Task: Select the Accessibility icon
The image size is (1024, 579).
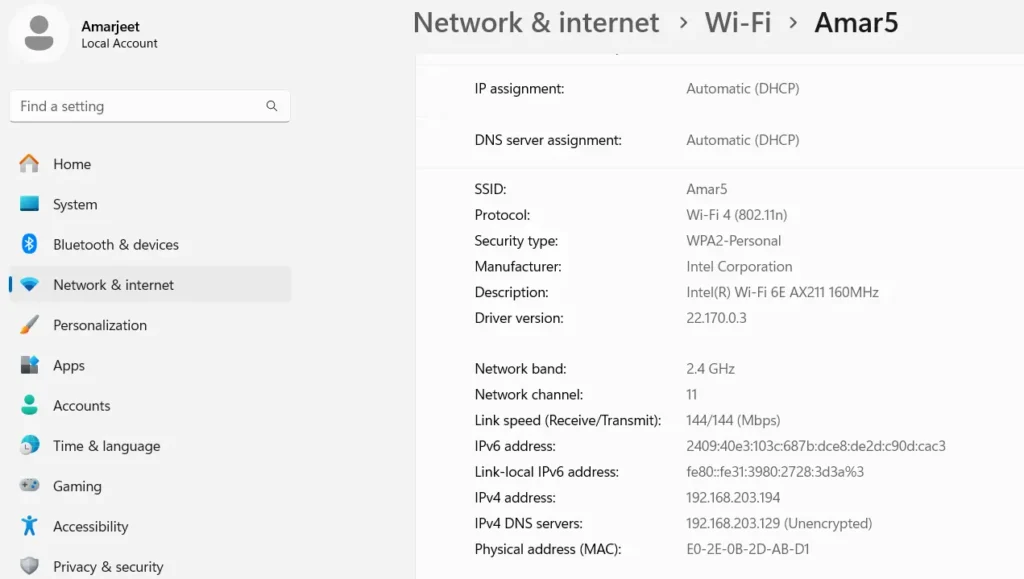Action: coord(28,526)
